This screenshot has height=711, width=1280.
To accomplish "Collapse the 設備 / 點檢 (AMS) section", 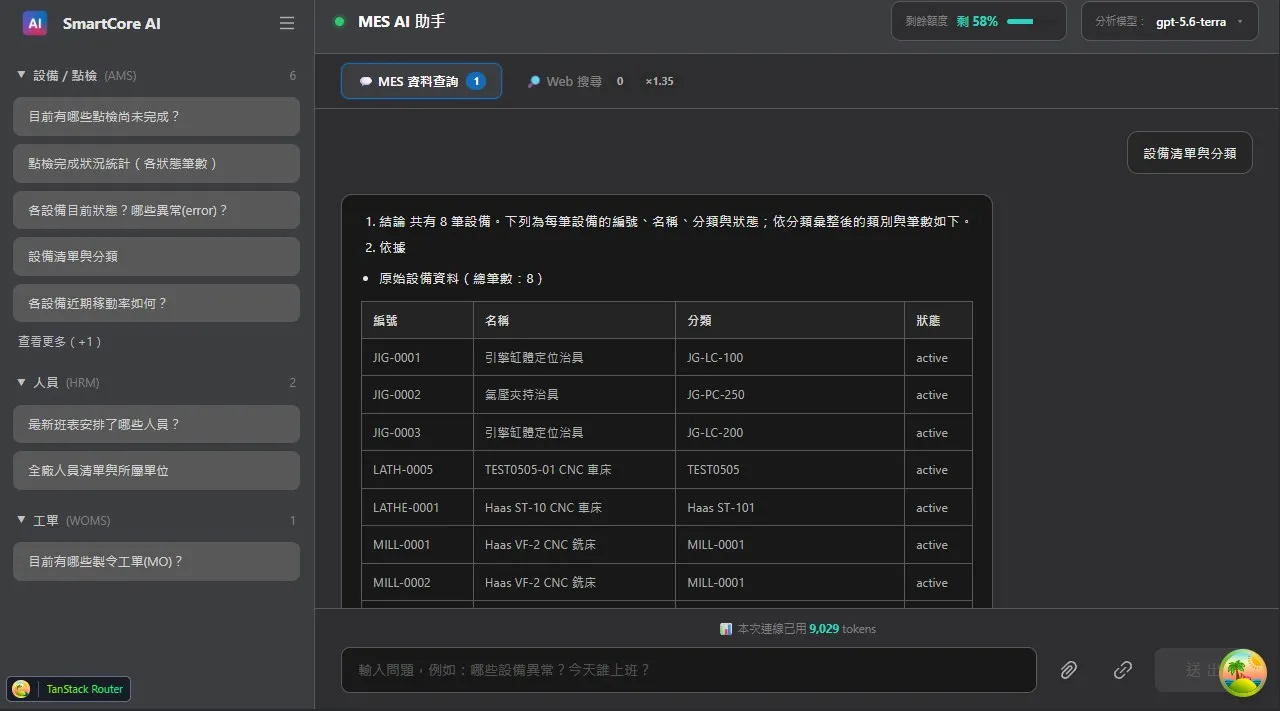I will pos(156,76).
